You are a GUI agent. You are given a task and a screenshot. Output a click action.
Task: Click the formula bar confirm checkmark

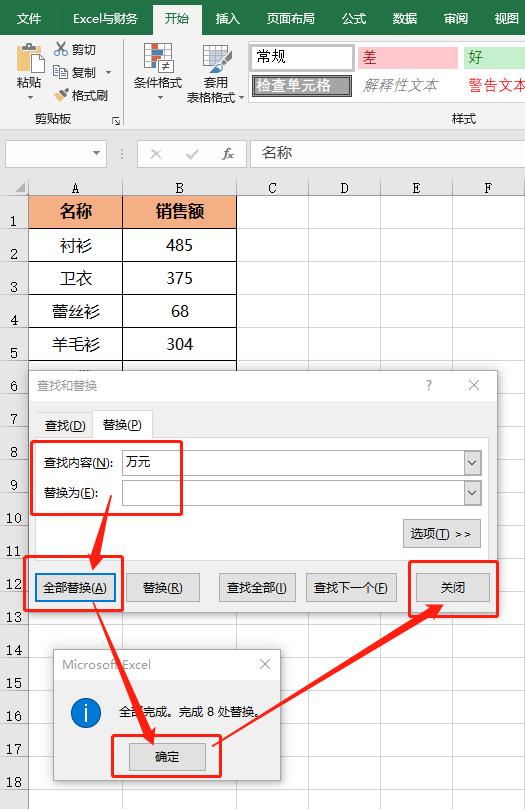coord(192,154)
